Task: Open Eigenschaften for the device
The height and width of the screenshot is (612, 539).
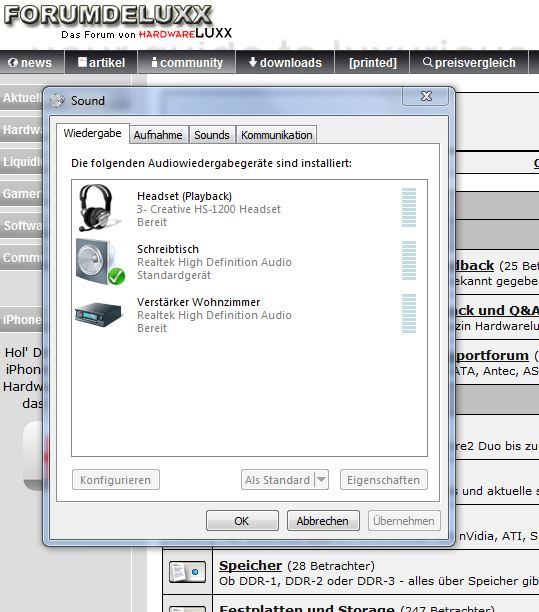Action: pos(384,480)
